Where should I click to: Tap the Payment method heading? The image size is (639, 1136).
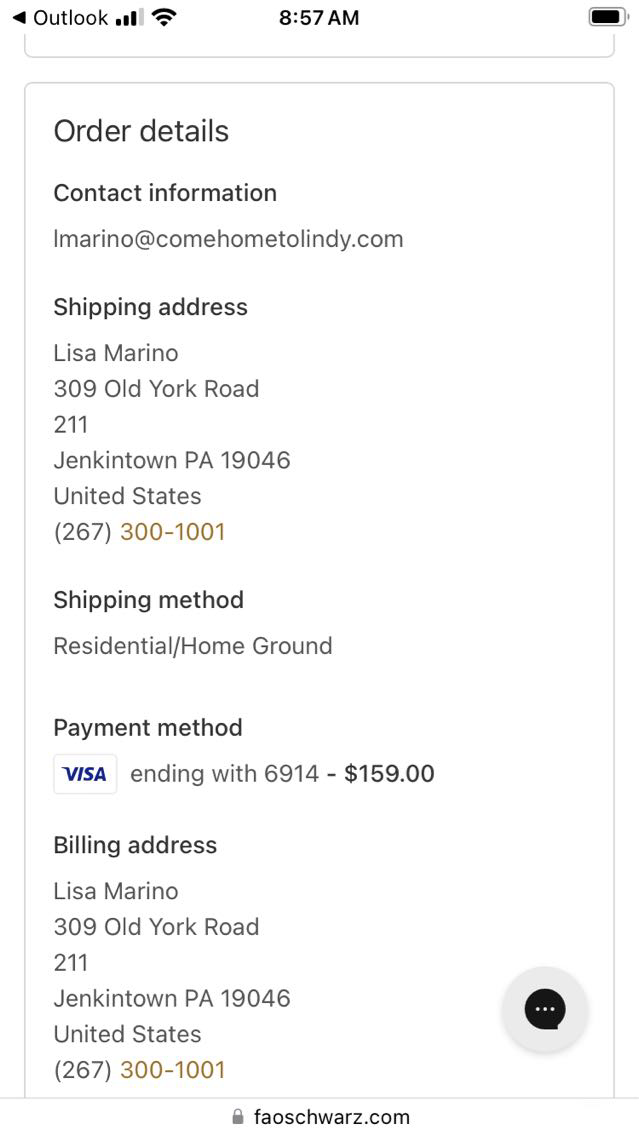[x=147, y=727]
